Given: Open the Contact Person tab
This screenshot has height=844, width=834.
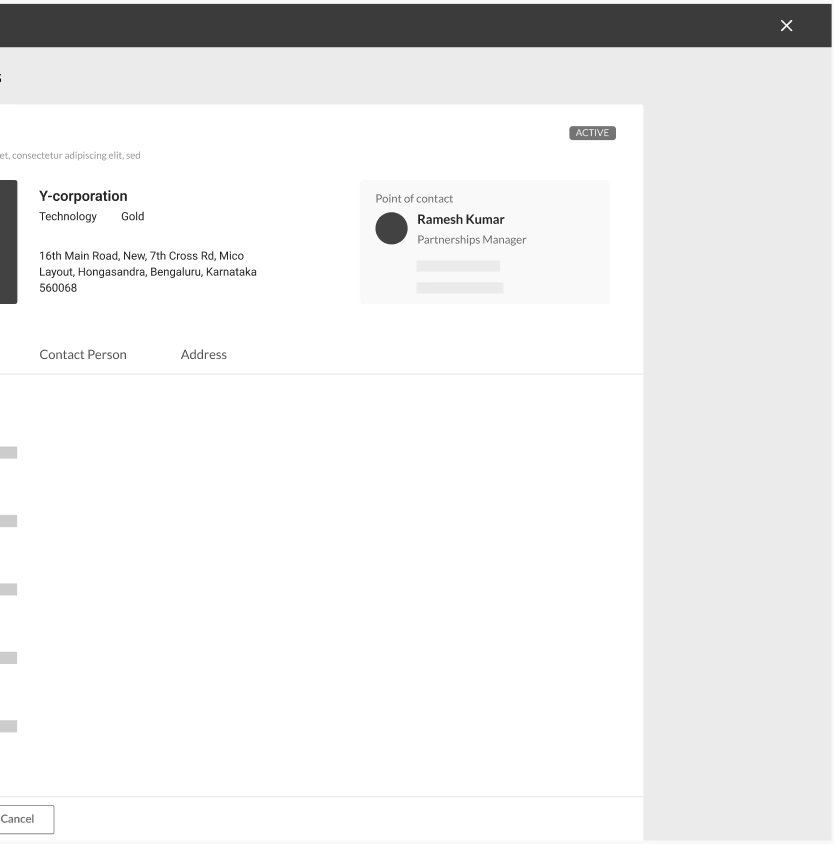Looking at the screenshot, I should (x=83, y=354).
